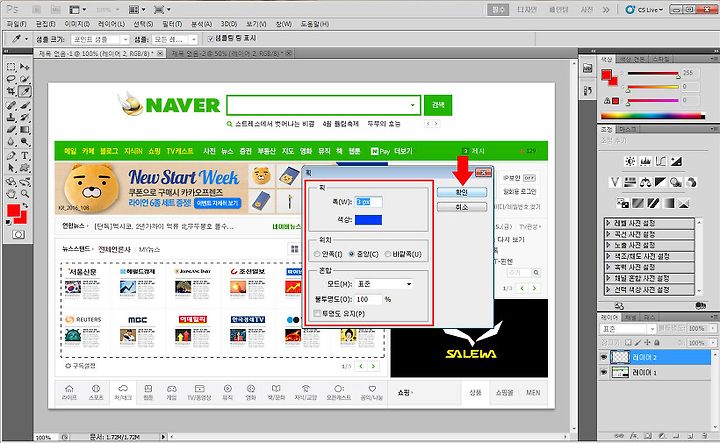Select the Dodge tool
720x443 pixels.
click(25, 142)
